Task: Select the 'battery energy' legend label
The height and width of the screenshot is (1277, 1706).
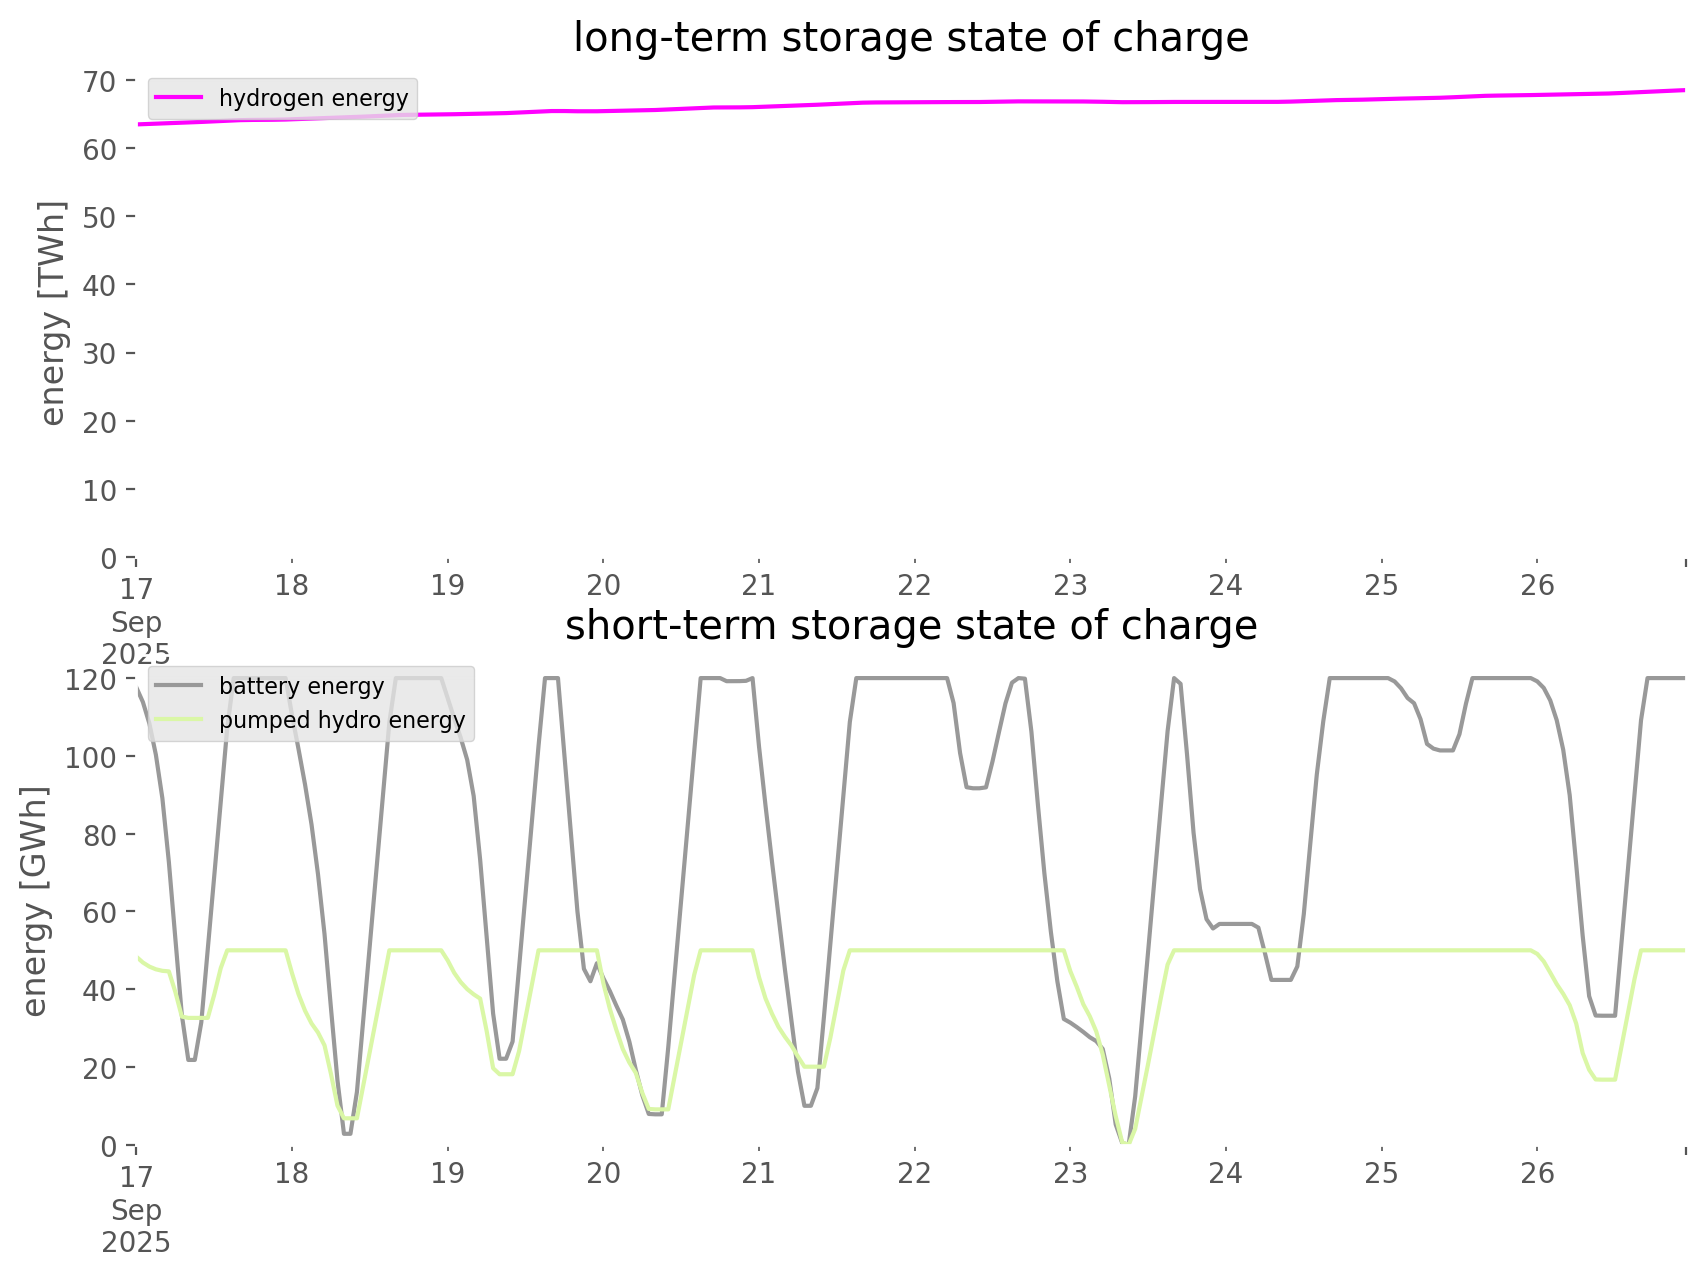Action: (301, 686)
